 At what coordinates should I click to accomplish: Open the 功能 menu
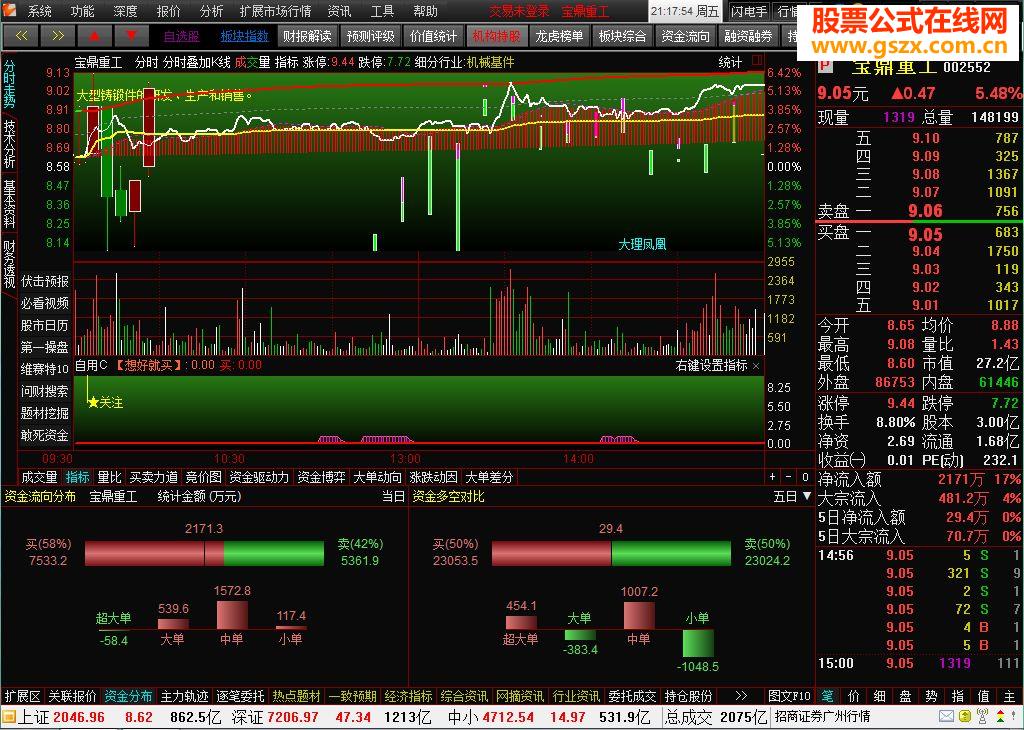click(82, 11)
